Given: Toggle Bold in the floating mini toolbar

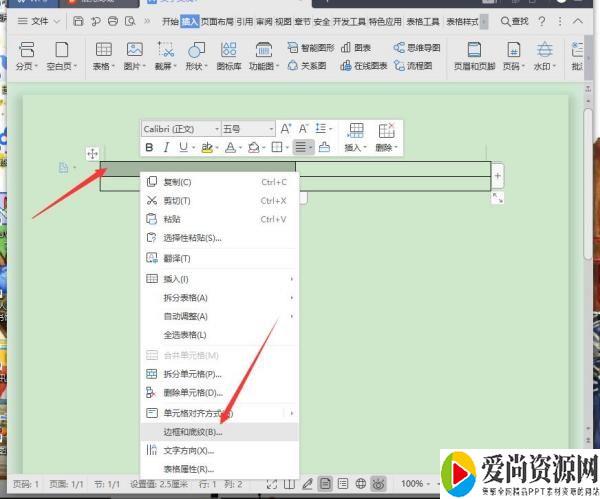Looking at the screenshot, I should 150,147.
